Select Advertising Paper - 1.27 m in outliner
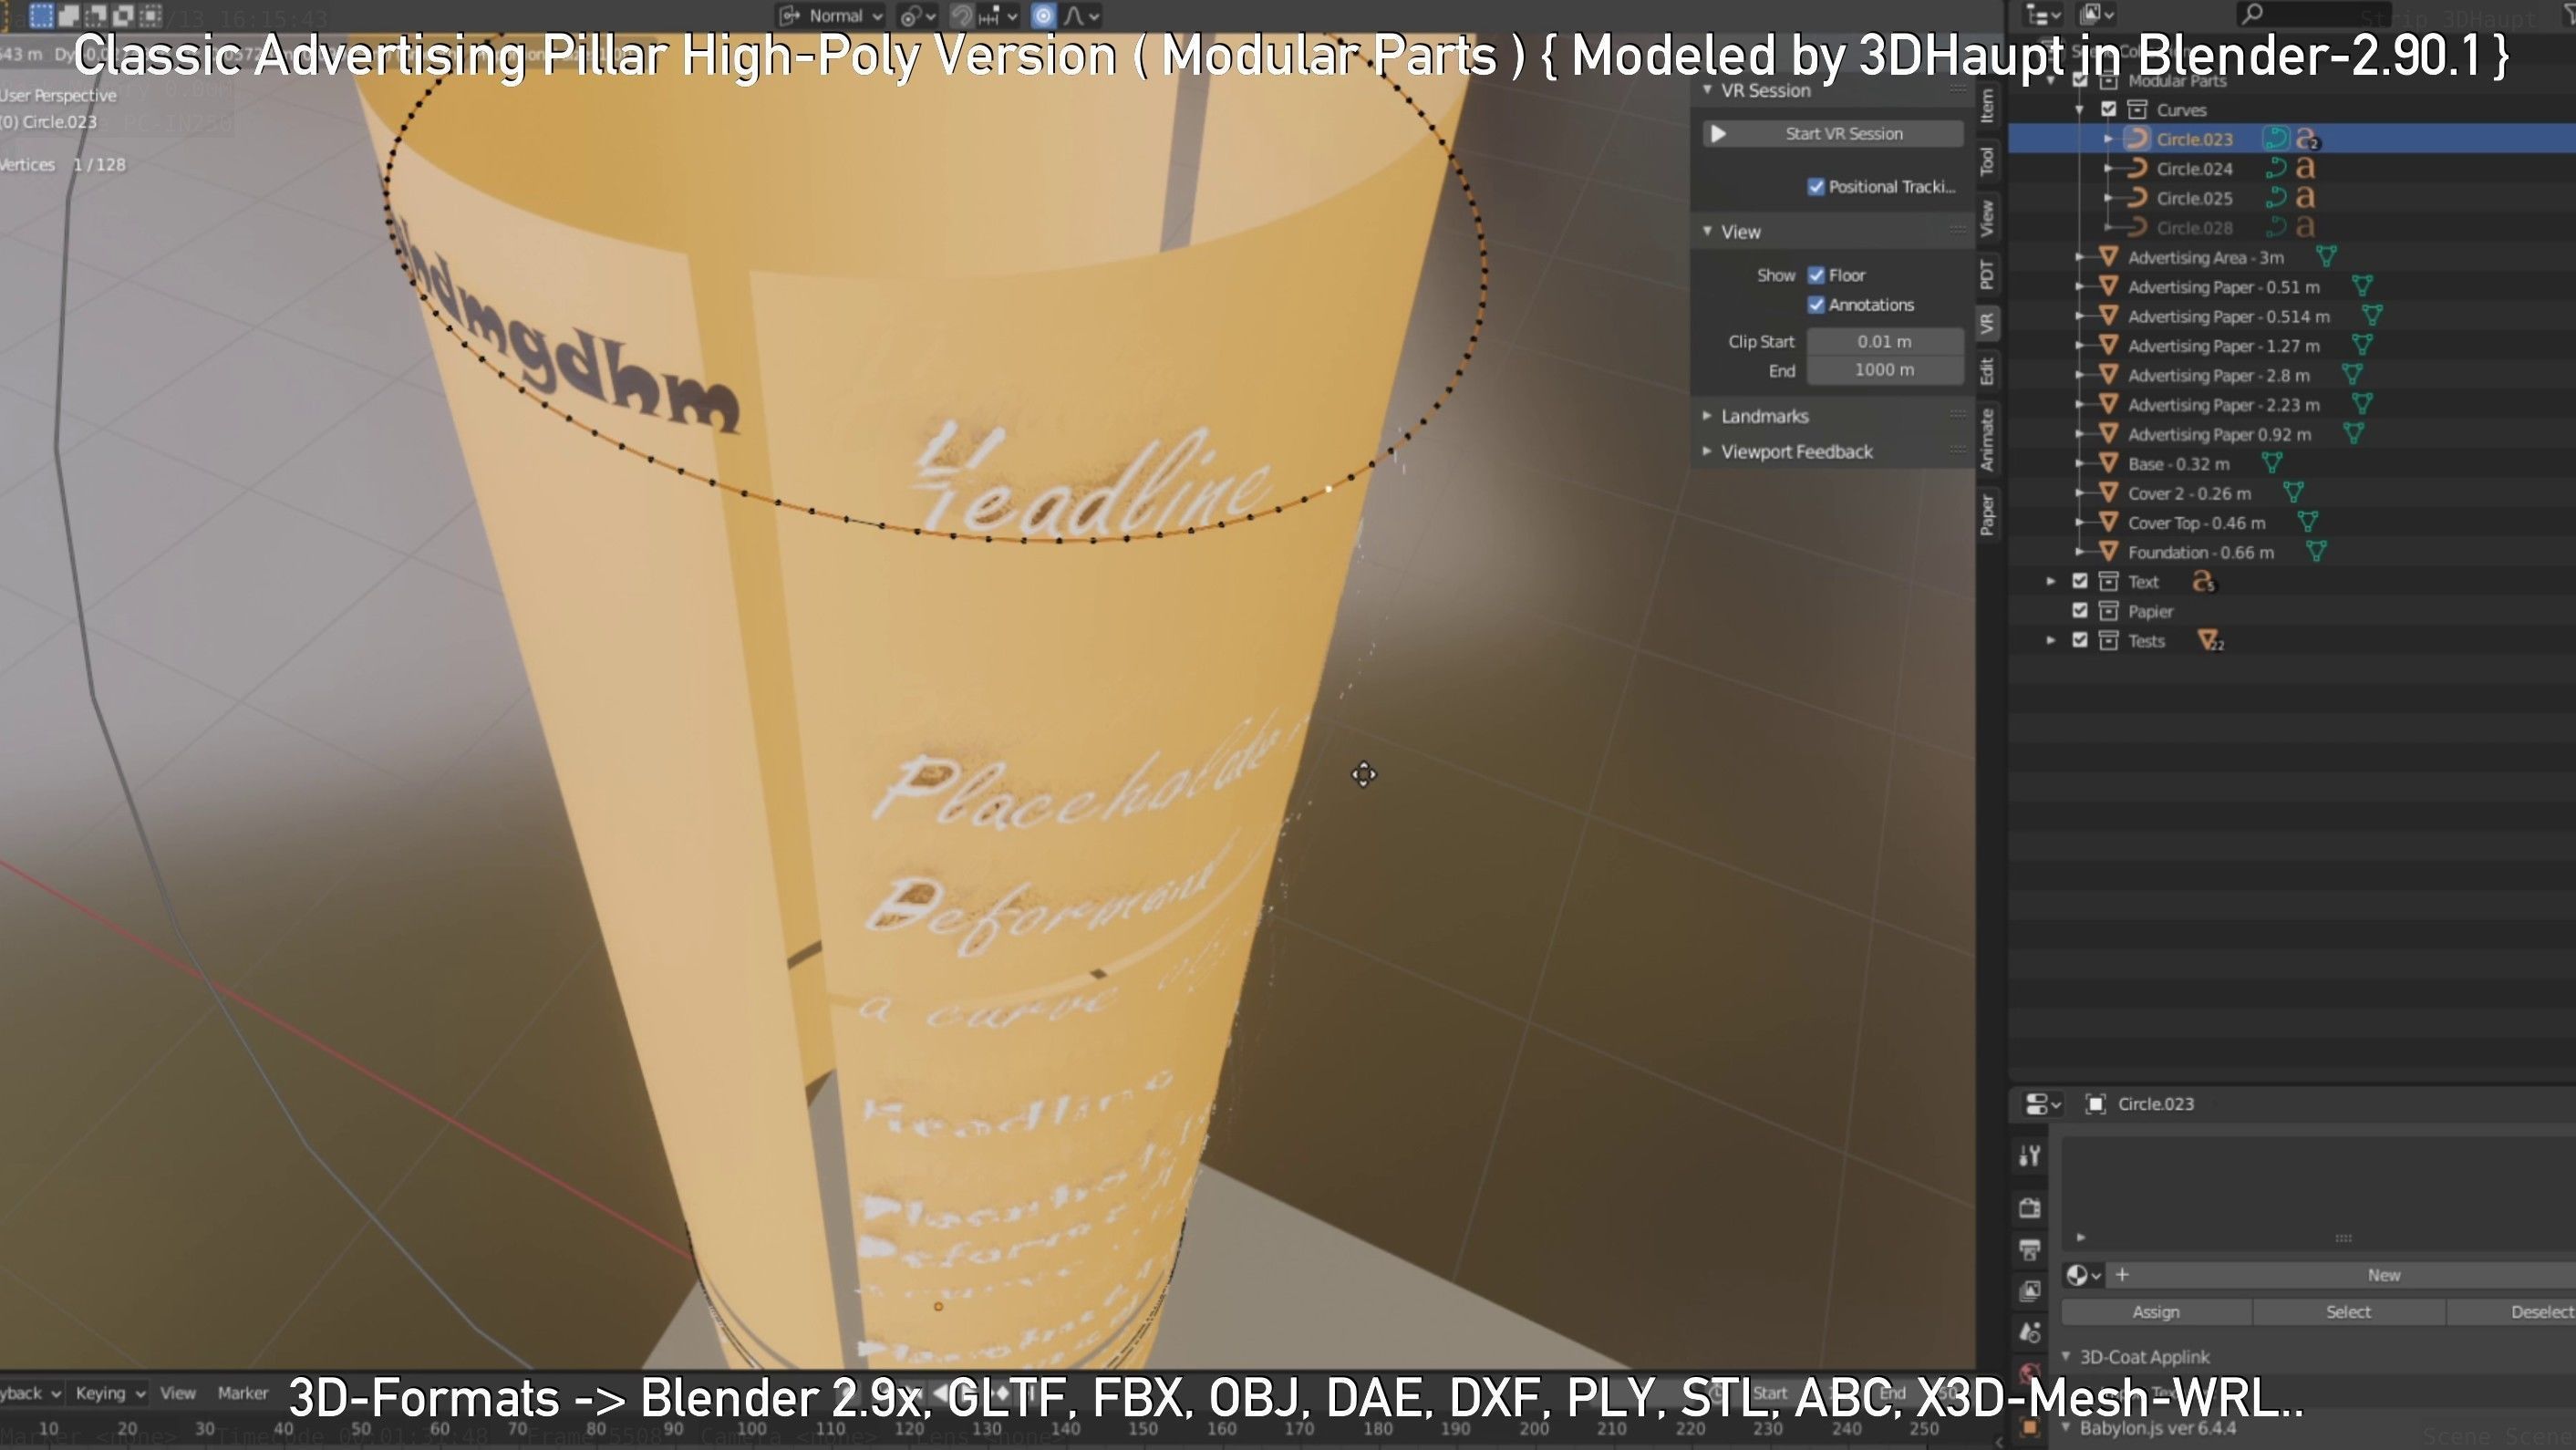 (x=2223, y=345)
